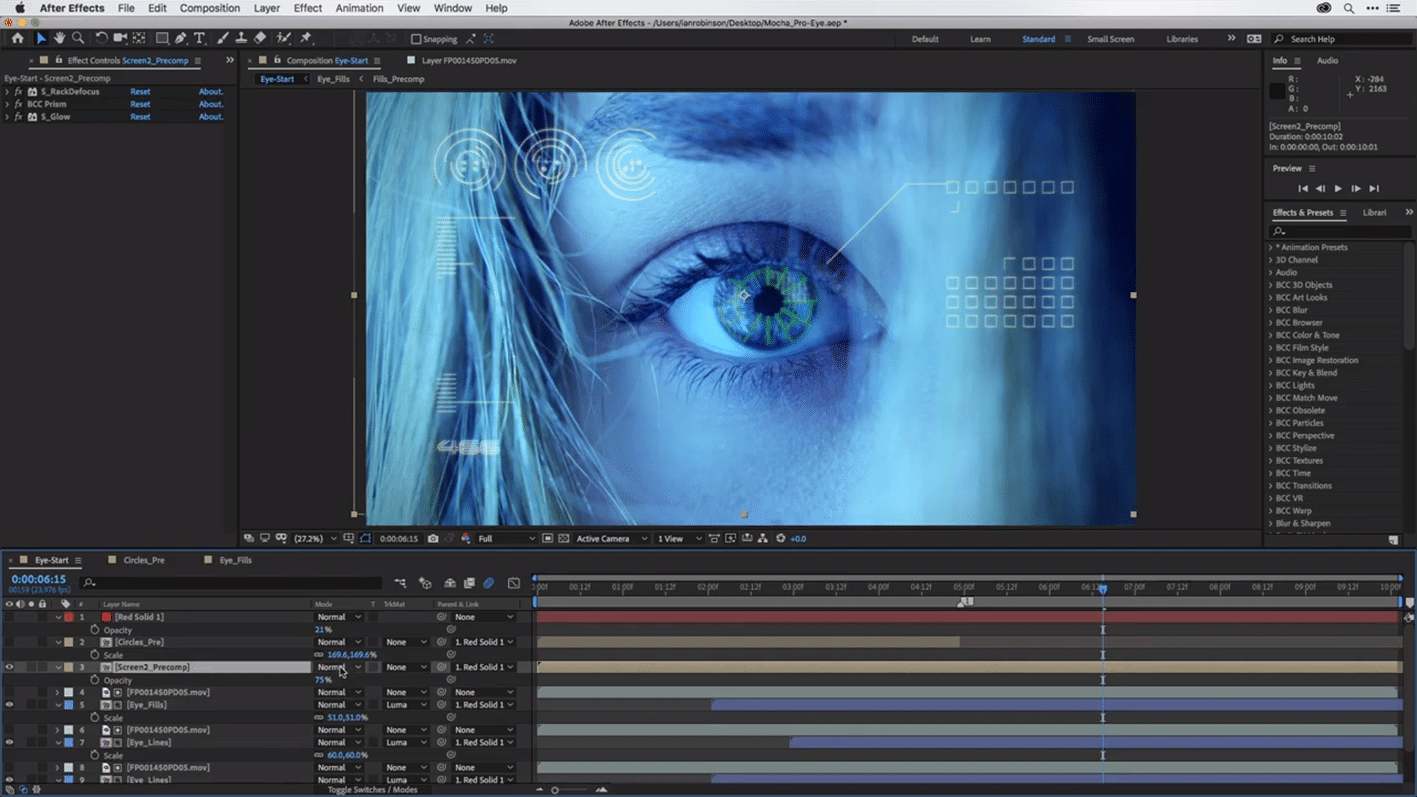Select the Zoom magnifier tool
The image size is (1417, 797).
pos(78,38)
